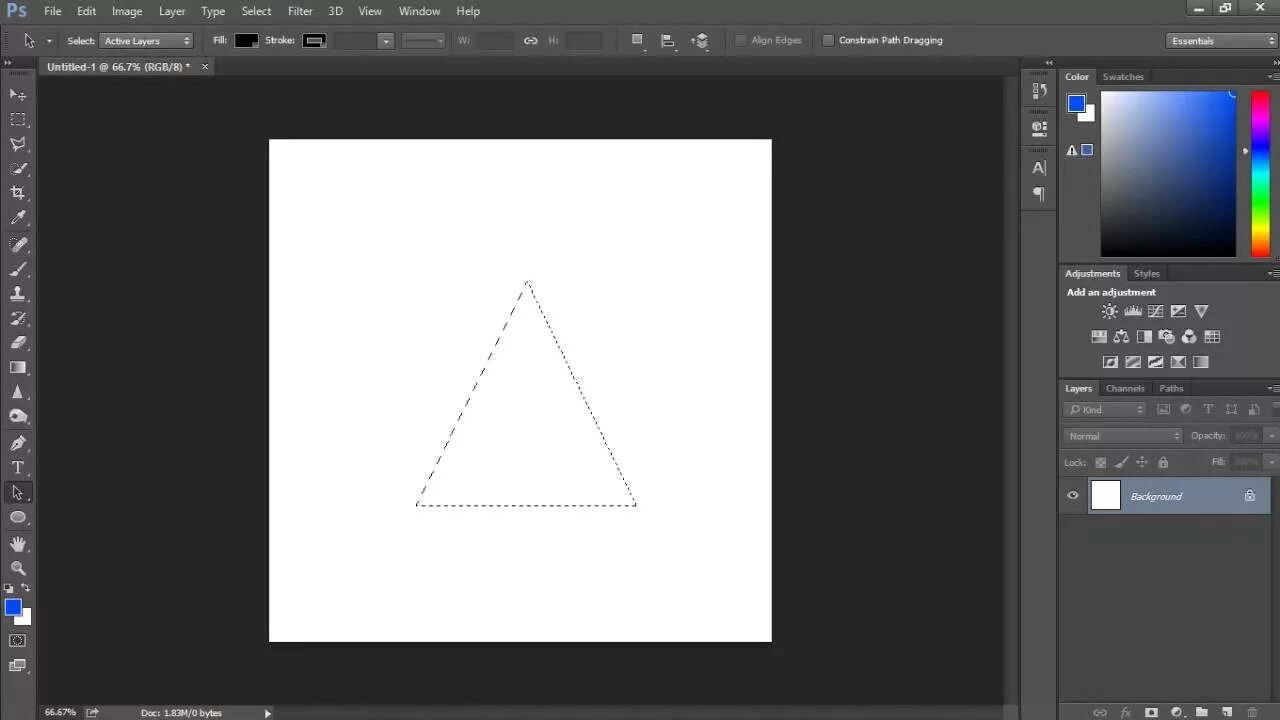
Task: Switch to the Swatches tab
Action: point(1123,77)
